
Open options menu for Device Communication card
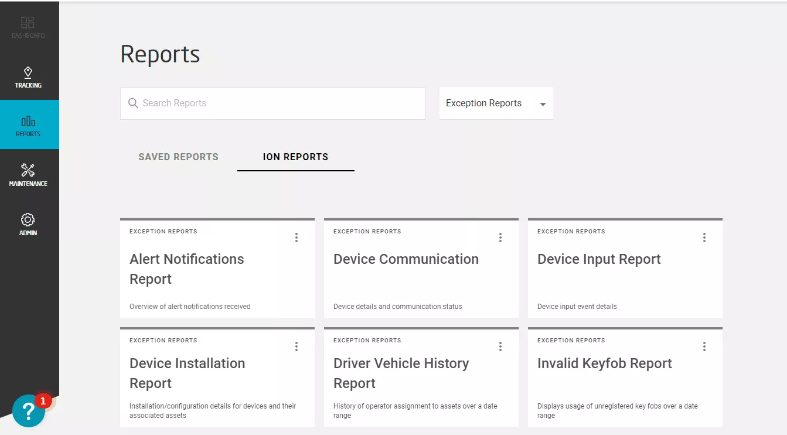coord(500,237)
